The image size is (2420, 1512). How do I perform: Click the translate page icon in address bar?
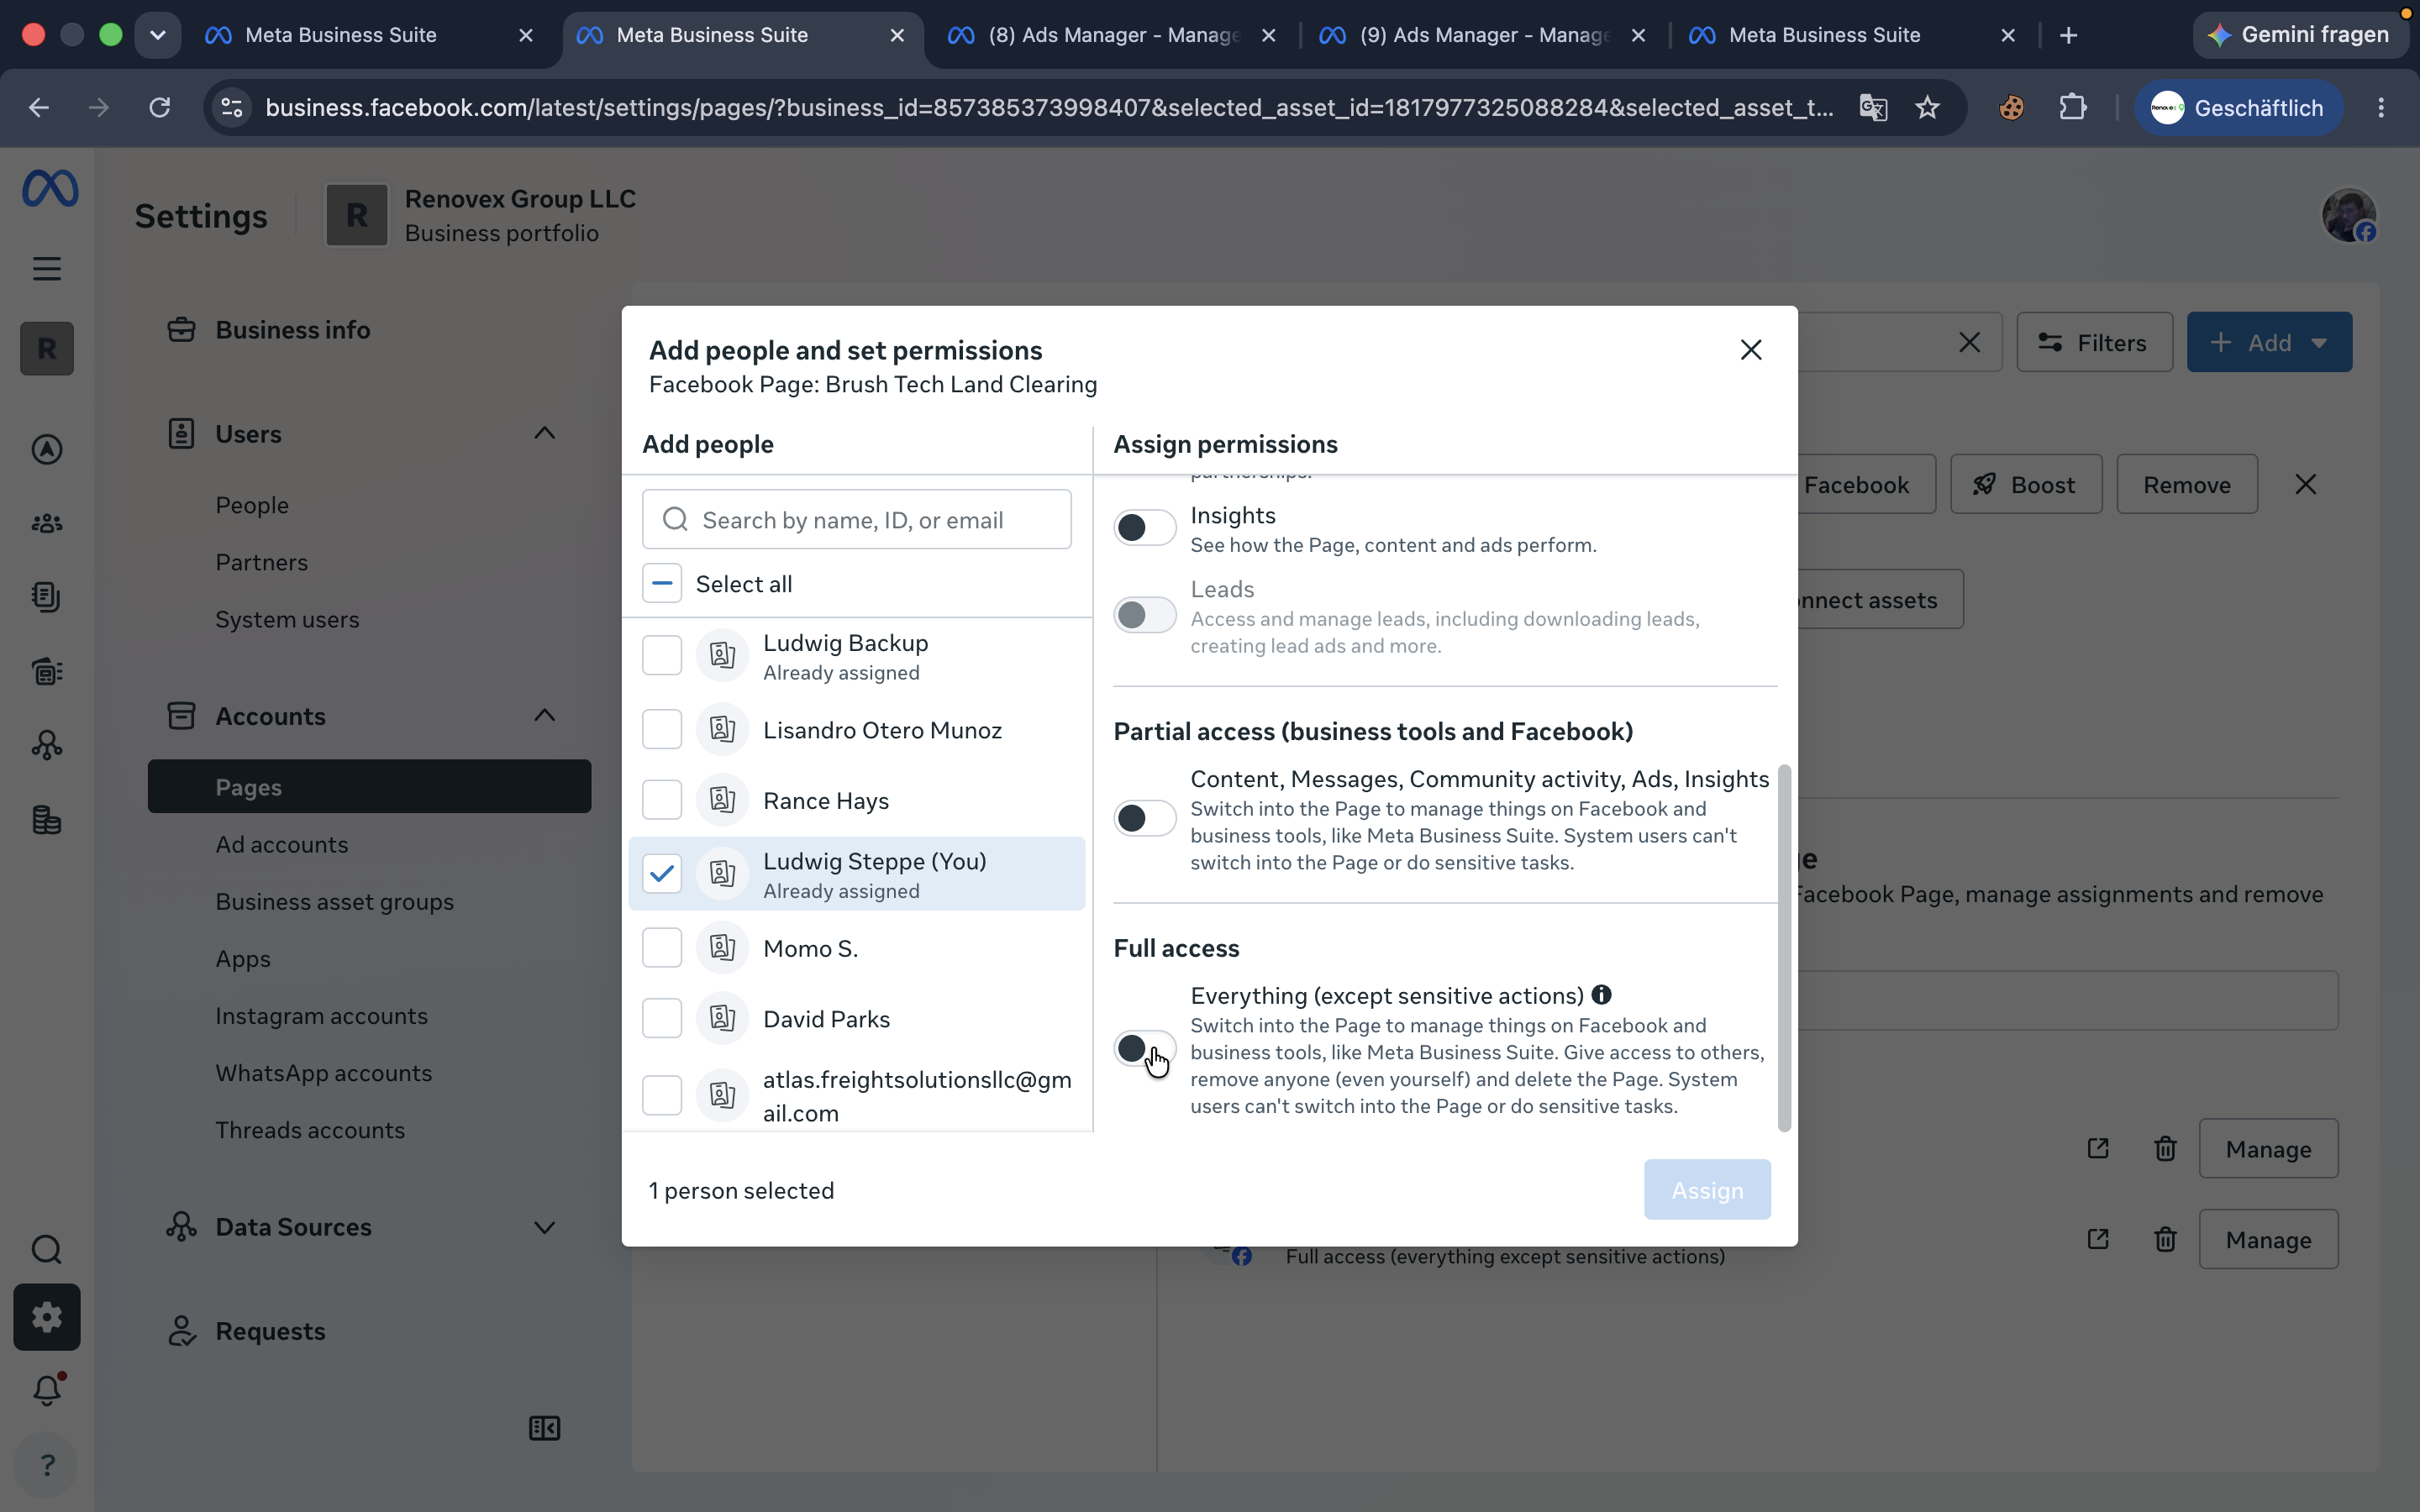tap(1873, 107)
